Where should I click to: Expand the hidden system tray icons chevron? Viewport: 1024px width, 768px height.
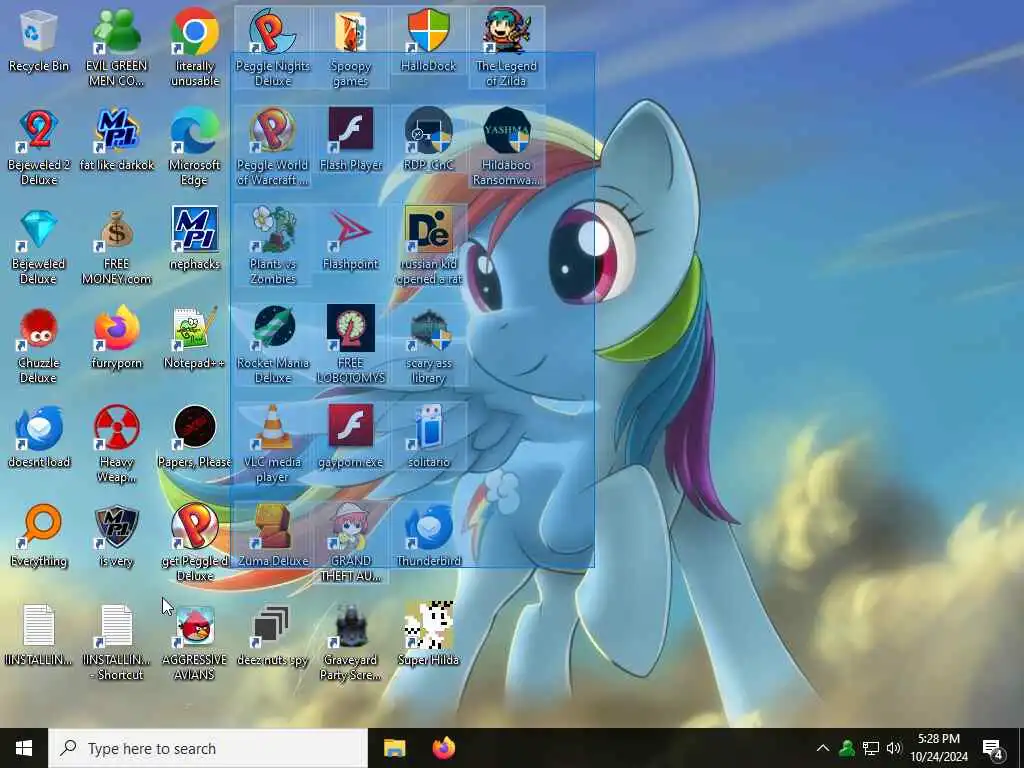[823, 748]
